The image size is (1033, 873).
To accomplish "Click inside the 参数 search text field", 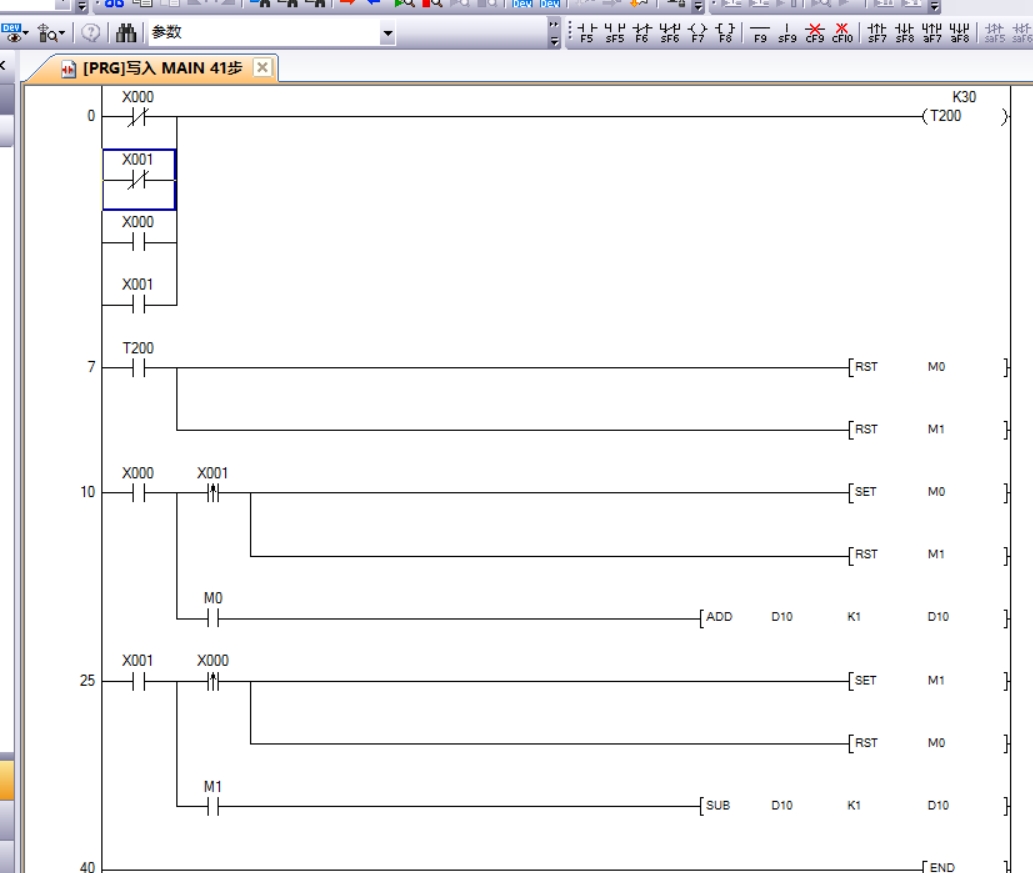I will click(x=260, y=35).
